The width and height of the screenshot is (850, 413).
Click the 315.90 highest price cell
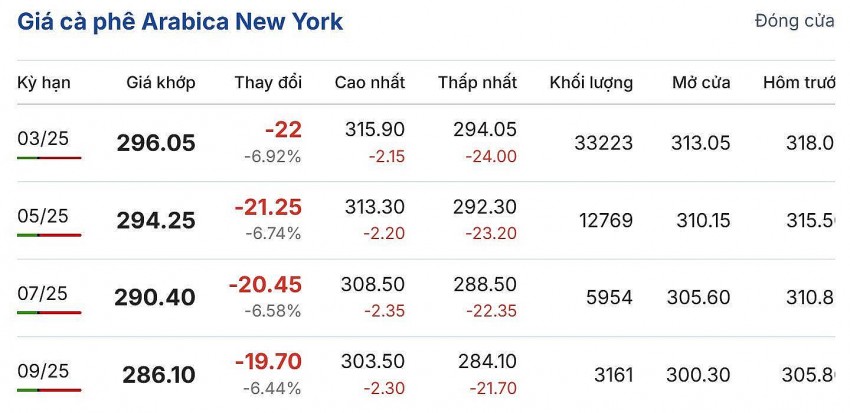pyautogui.click(x=370, y=130)
